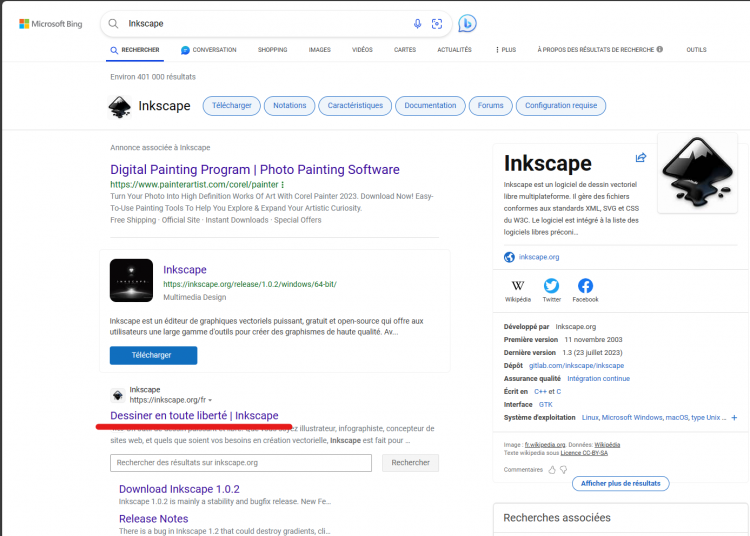Click the inkscape.org site search field

coord(240,462)
